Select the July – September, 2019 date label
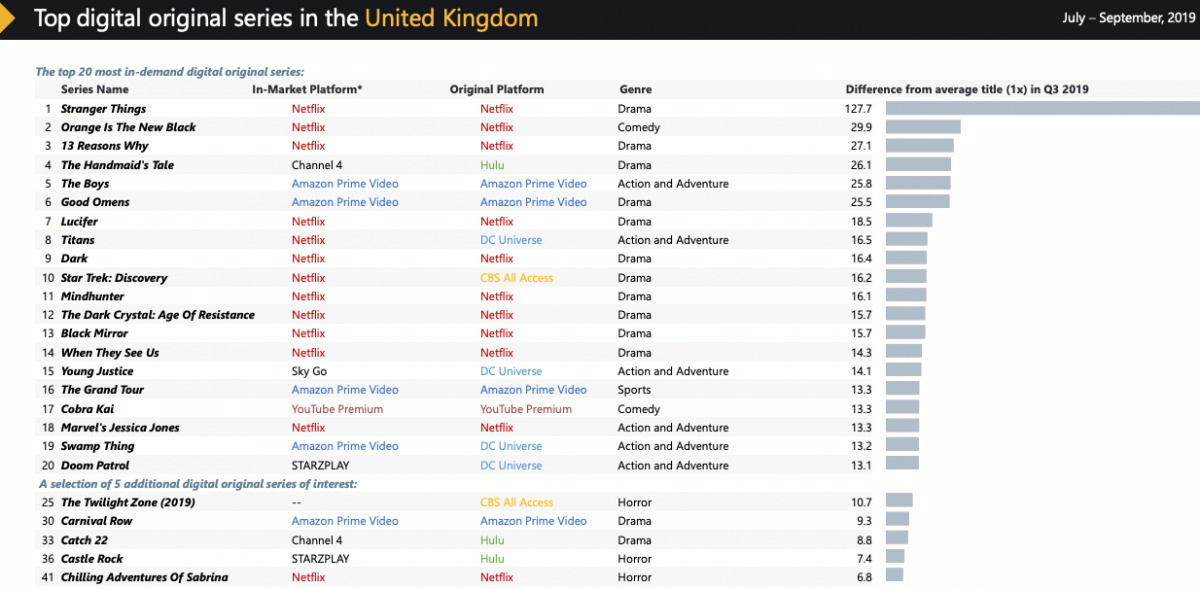Image resolution: width=1200 pixels, height=589 pixels. click(x=1123, y=17)
